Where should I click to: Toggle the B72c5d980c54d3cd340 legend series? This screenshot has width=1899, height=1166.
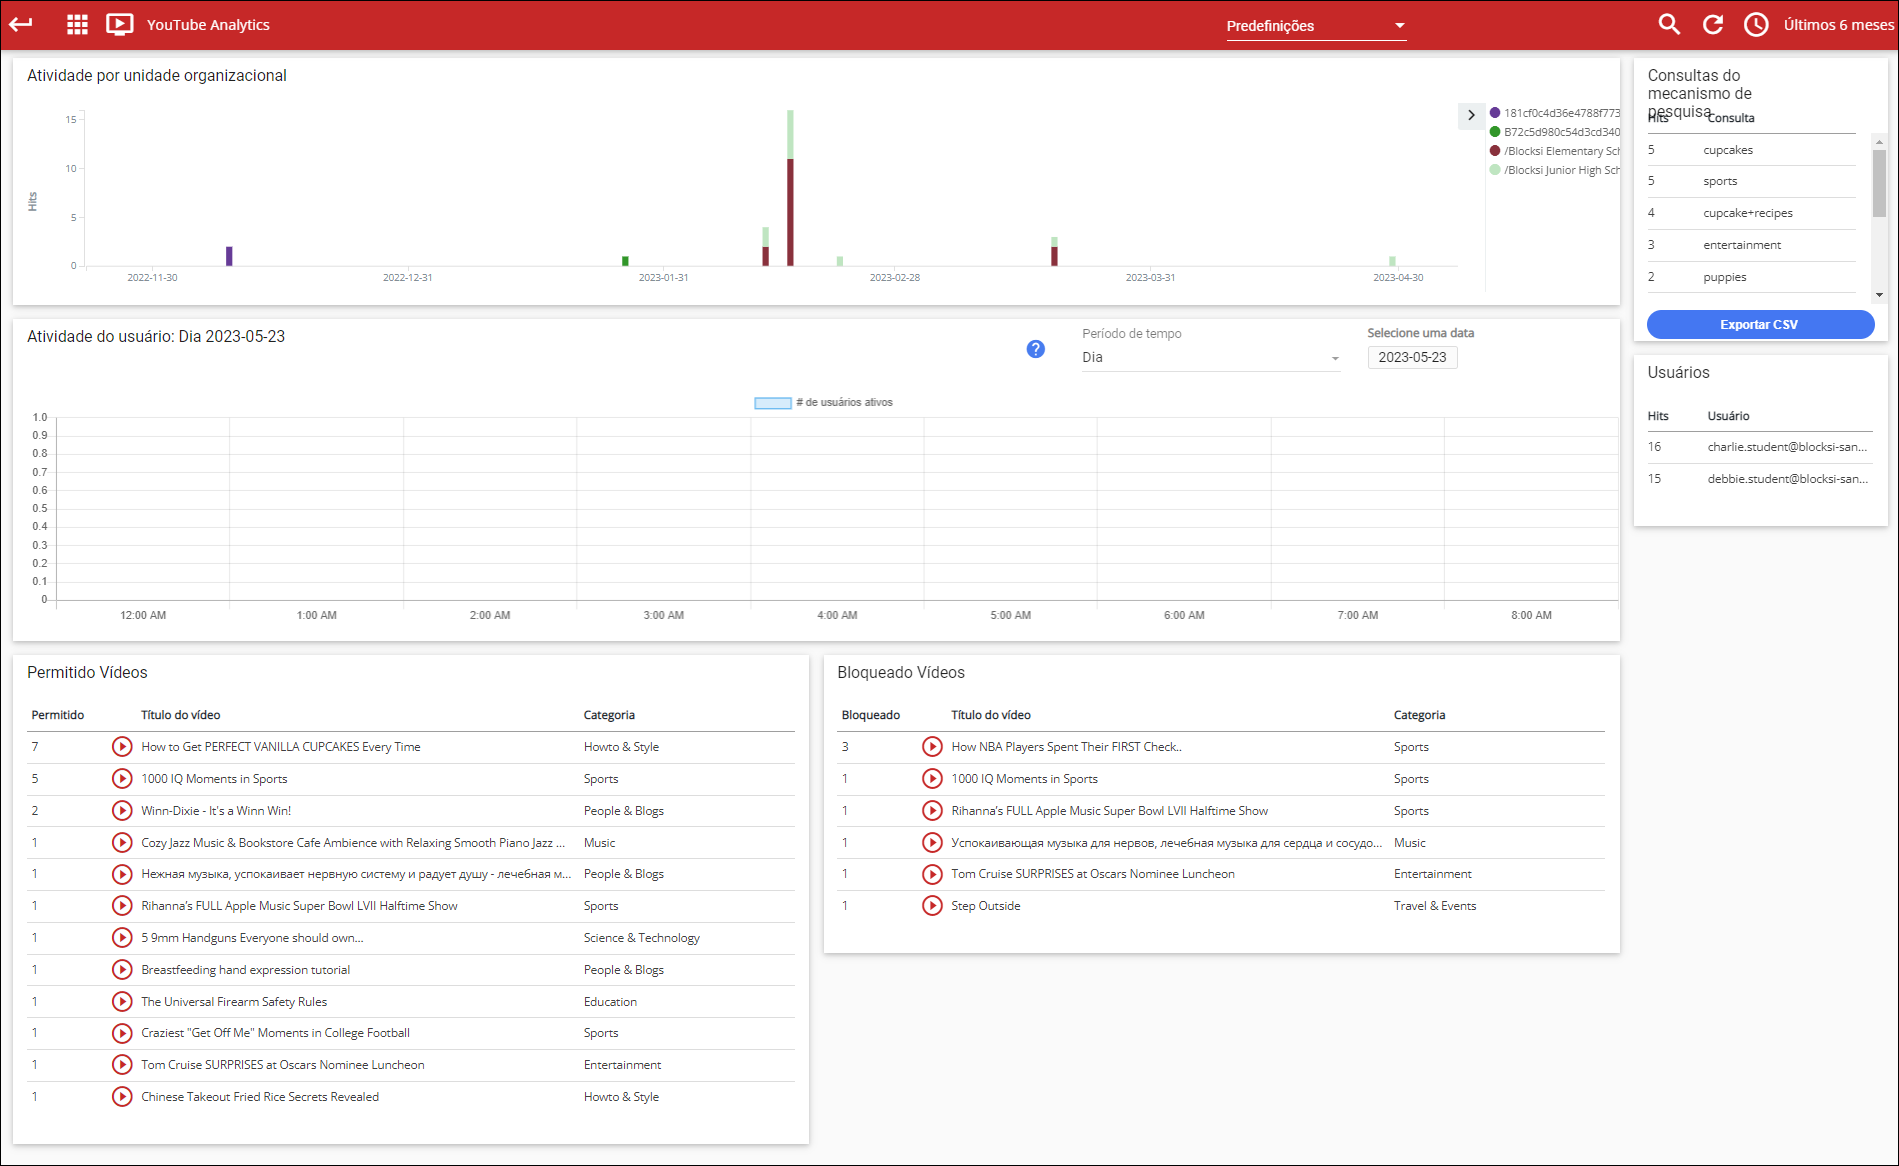[x=1555, y=132]
